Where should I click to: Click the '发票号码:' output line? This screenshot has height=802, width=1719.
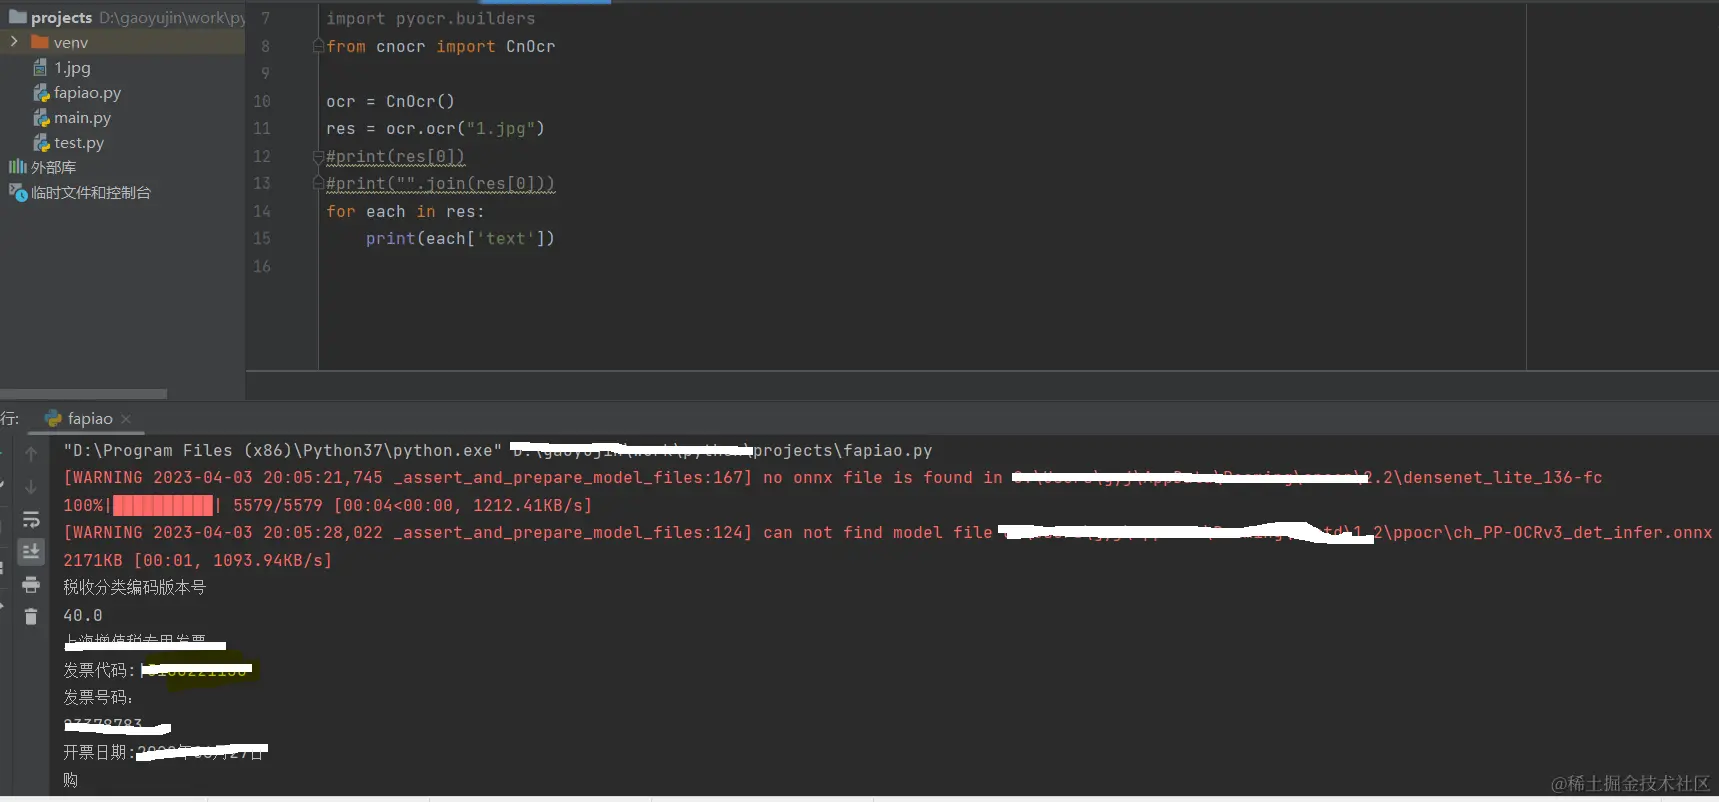pos(98,697)
